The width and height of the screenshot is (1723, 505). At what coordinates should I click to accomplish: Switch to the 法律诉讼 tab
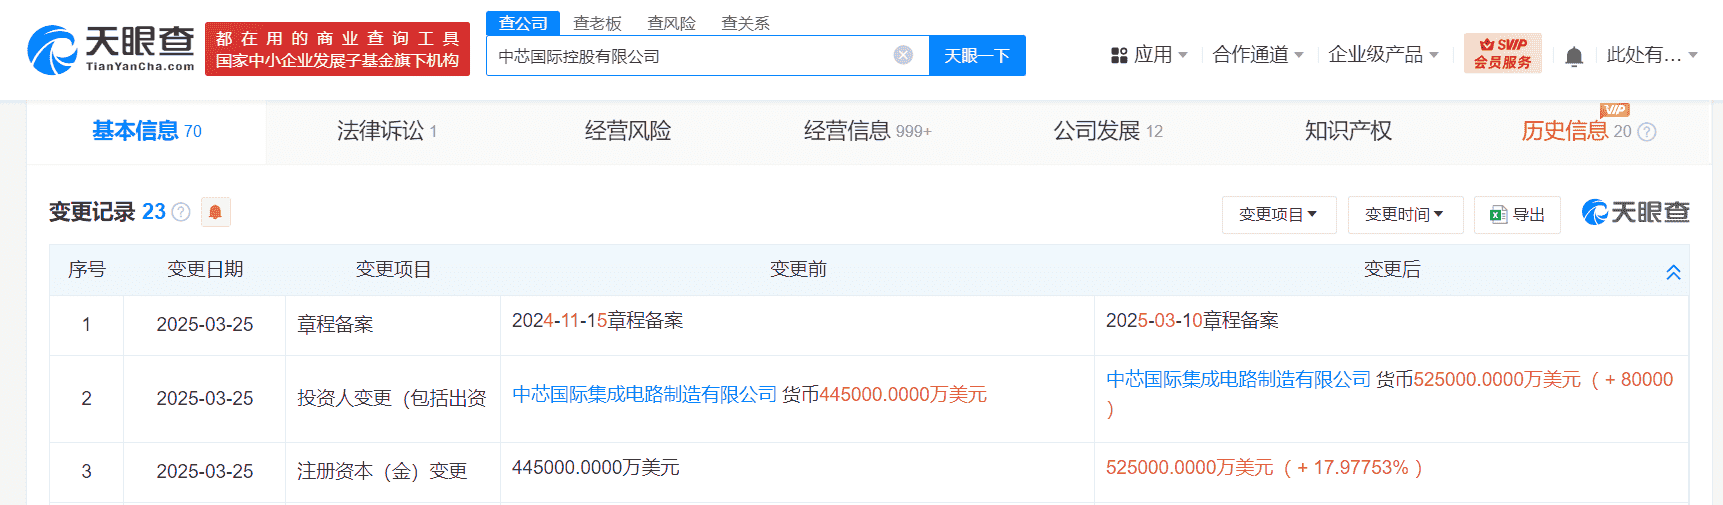pyautogui.click(x=386, y=131)
